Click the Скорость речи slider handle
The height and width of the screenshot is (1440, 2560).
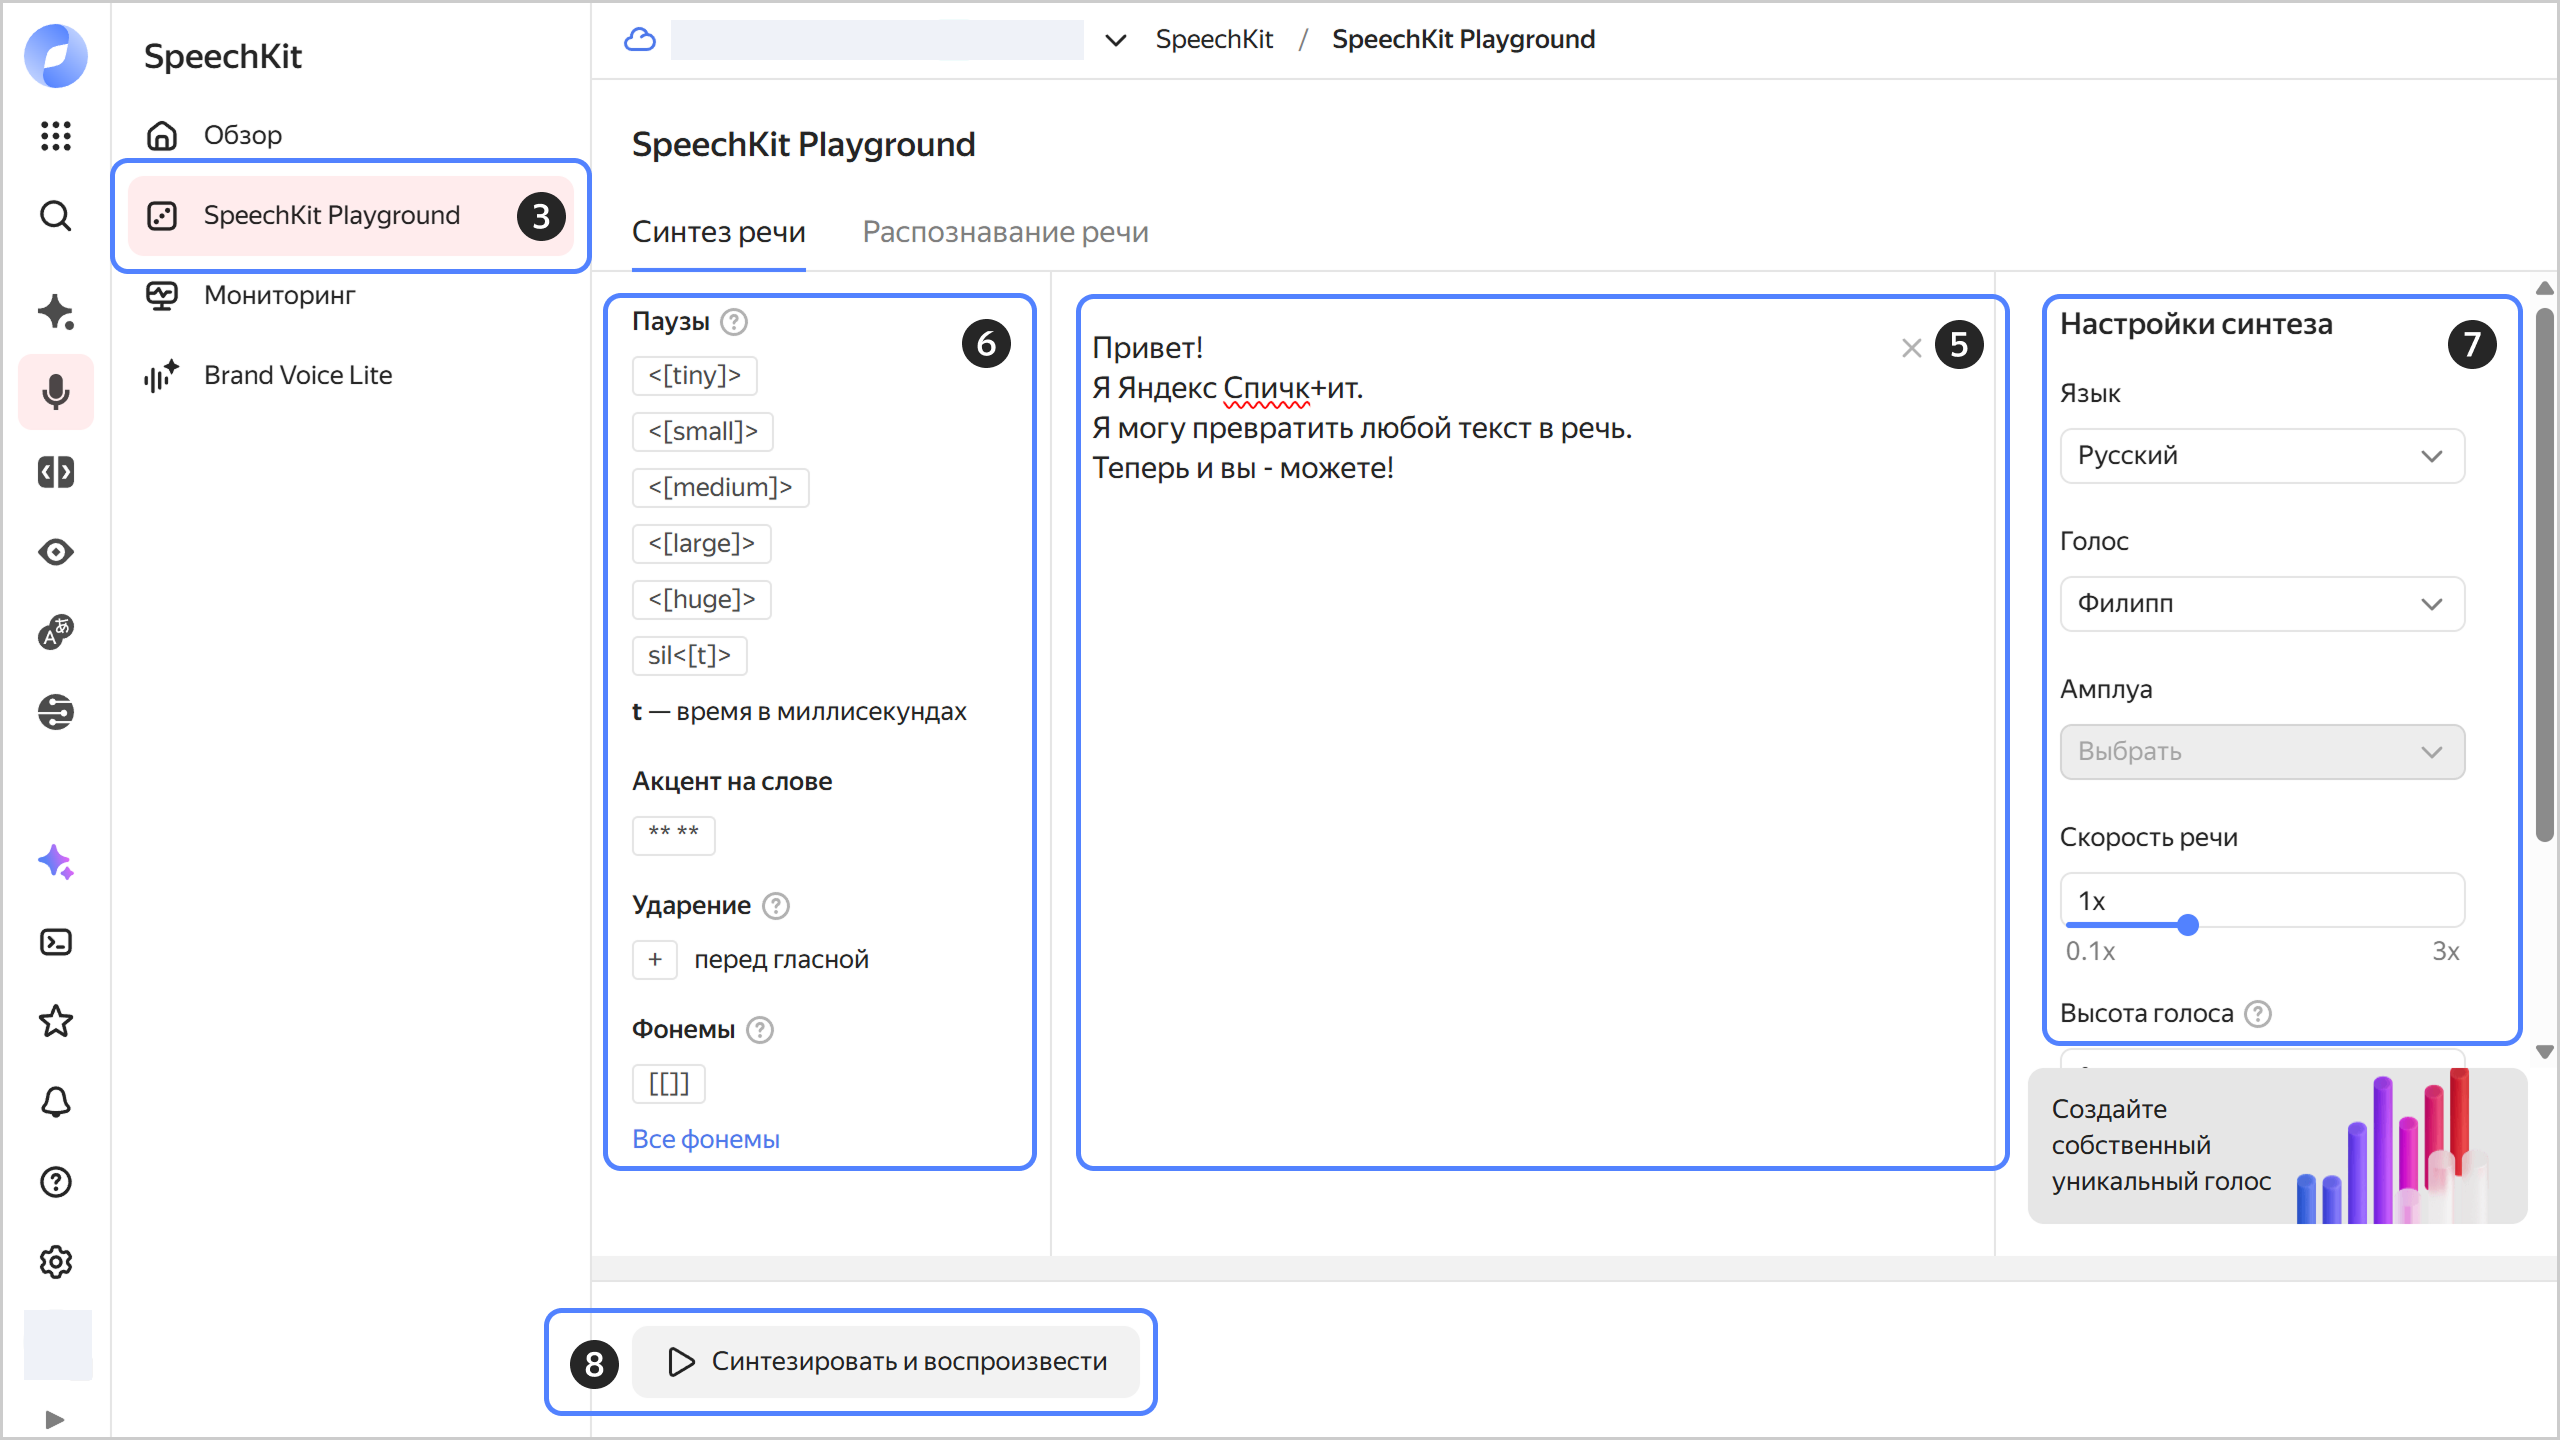point(2188,925)
